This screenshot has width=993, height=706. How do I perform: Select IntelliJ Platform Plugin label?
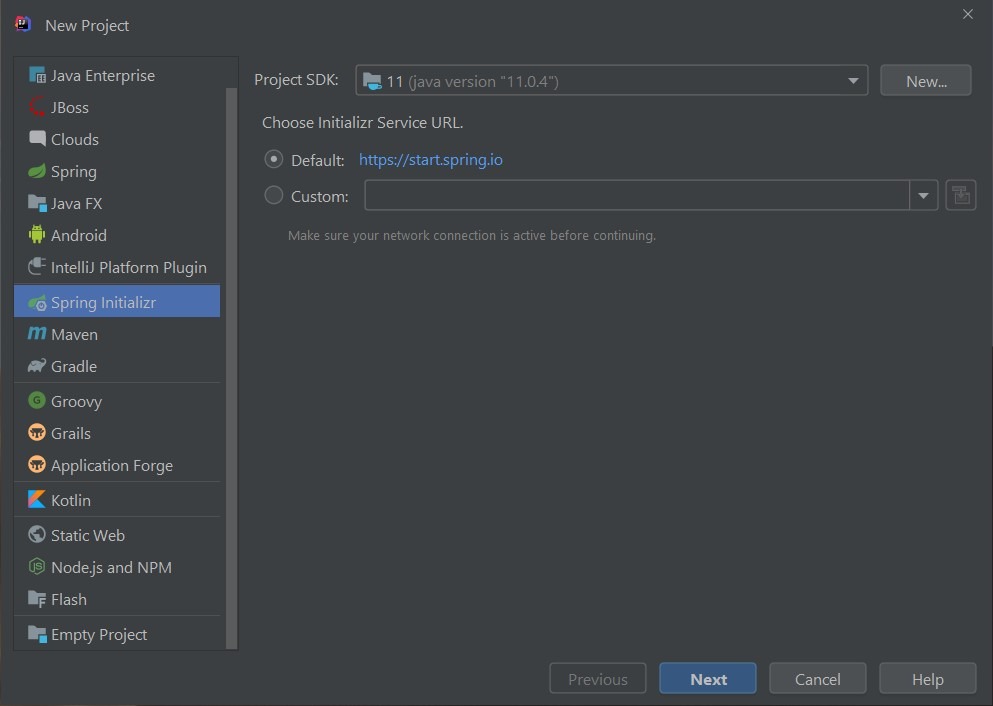129,267
